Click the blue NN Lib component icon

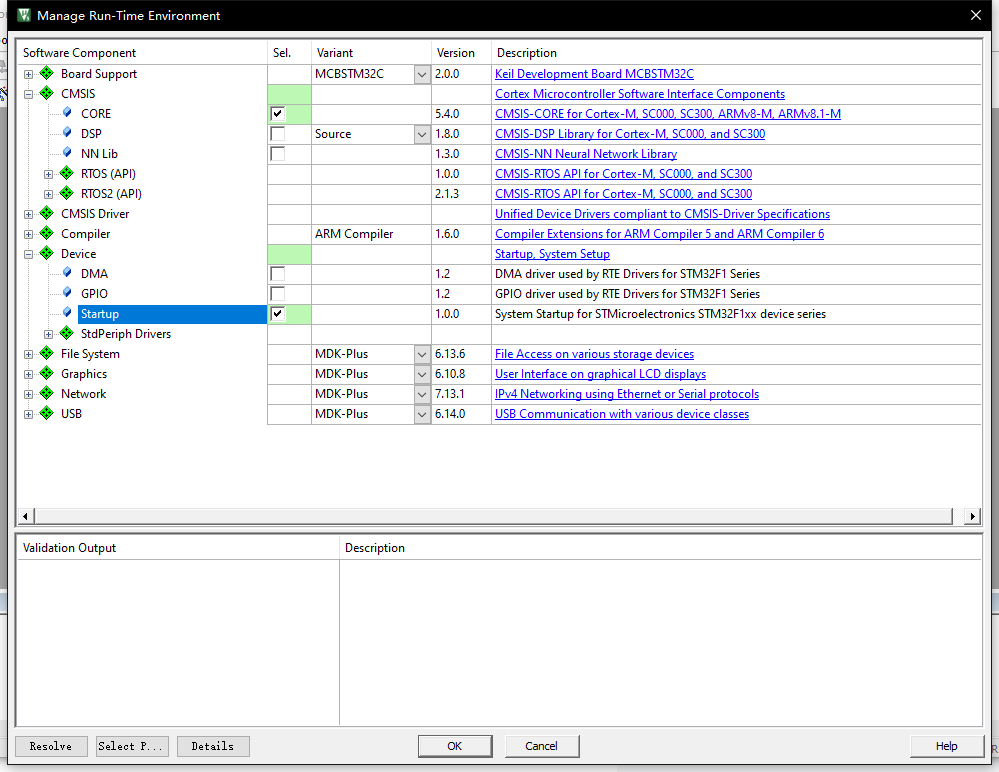point(67,153)
